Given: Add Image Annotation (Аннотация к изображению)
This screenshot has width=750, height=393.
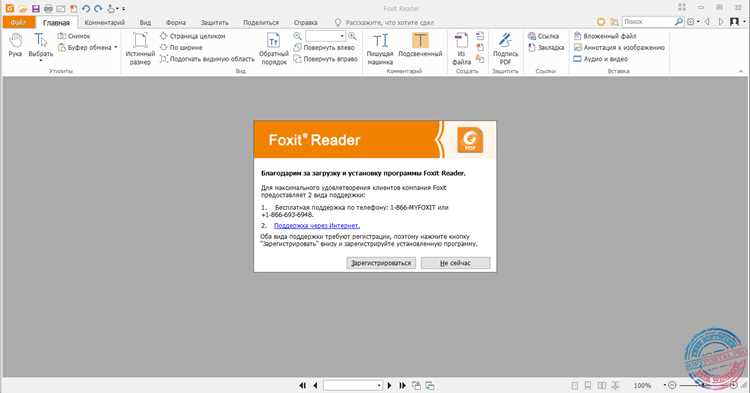Looking at the screenshot, I should 619,47.
